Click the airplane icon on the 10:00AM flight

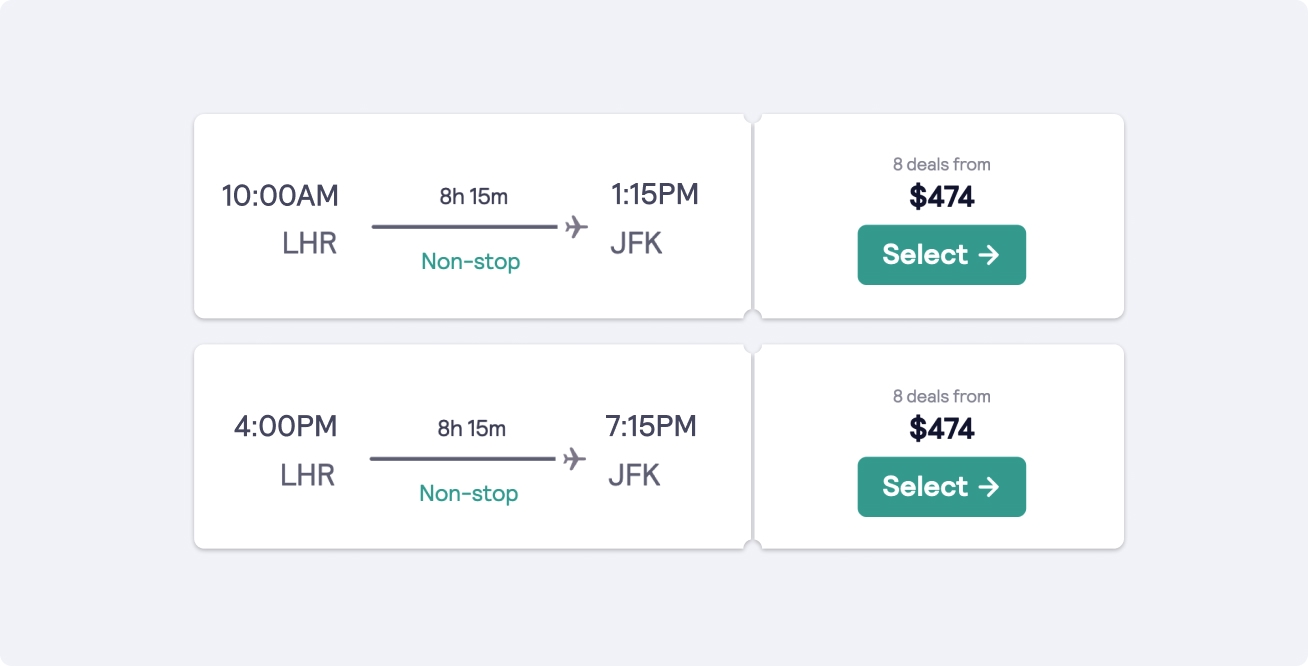576,227
